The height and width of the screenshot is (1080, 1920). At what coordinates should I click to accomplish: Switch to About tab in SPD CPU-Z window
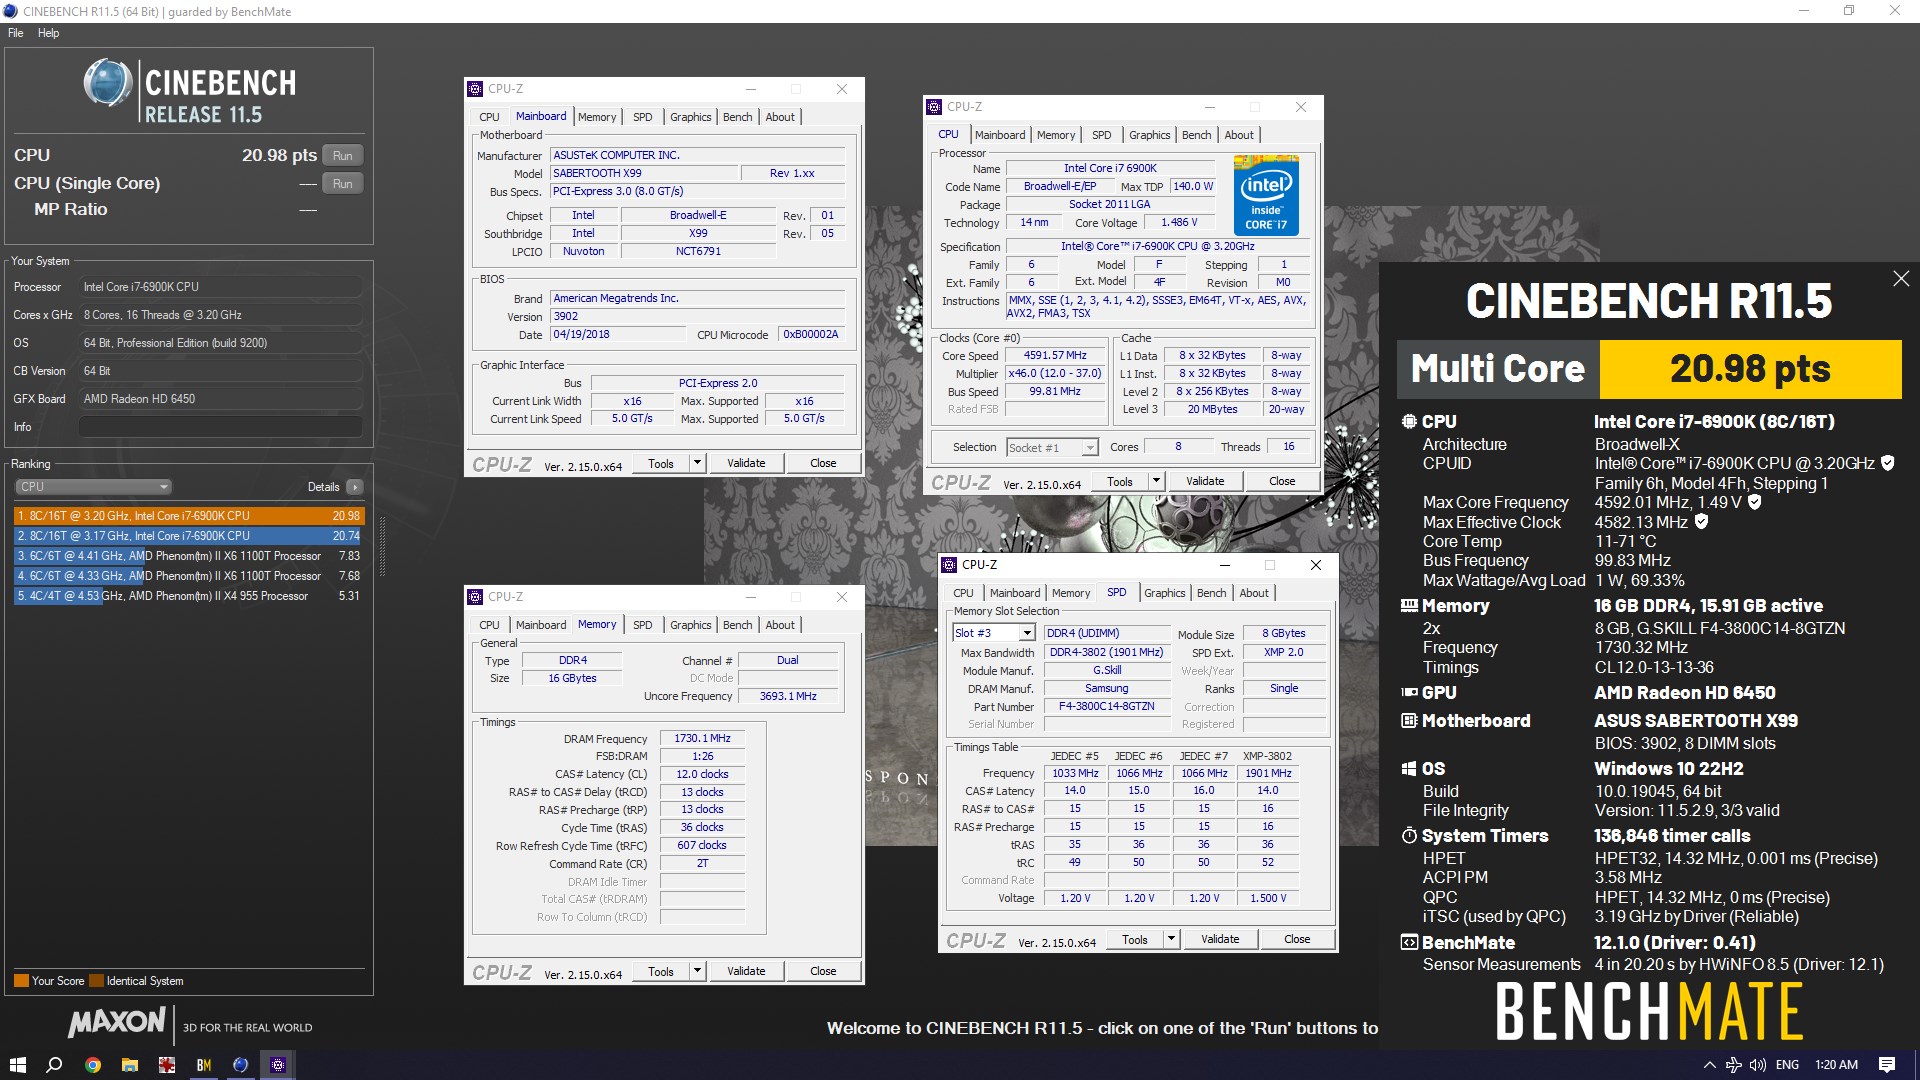point(1254,593)
